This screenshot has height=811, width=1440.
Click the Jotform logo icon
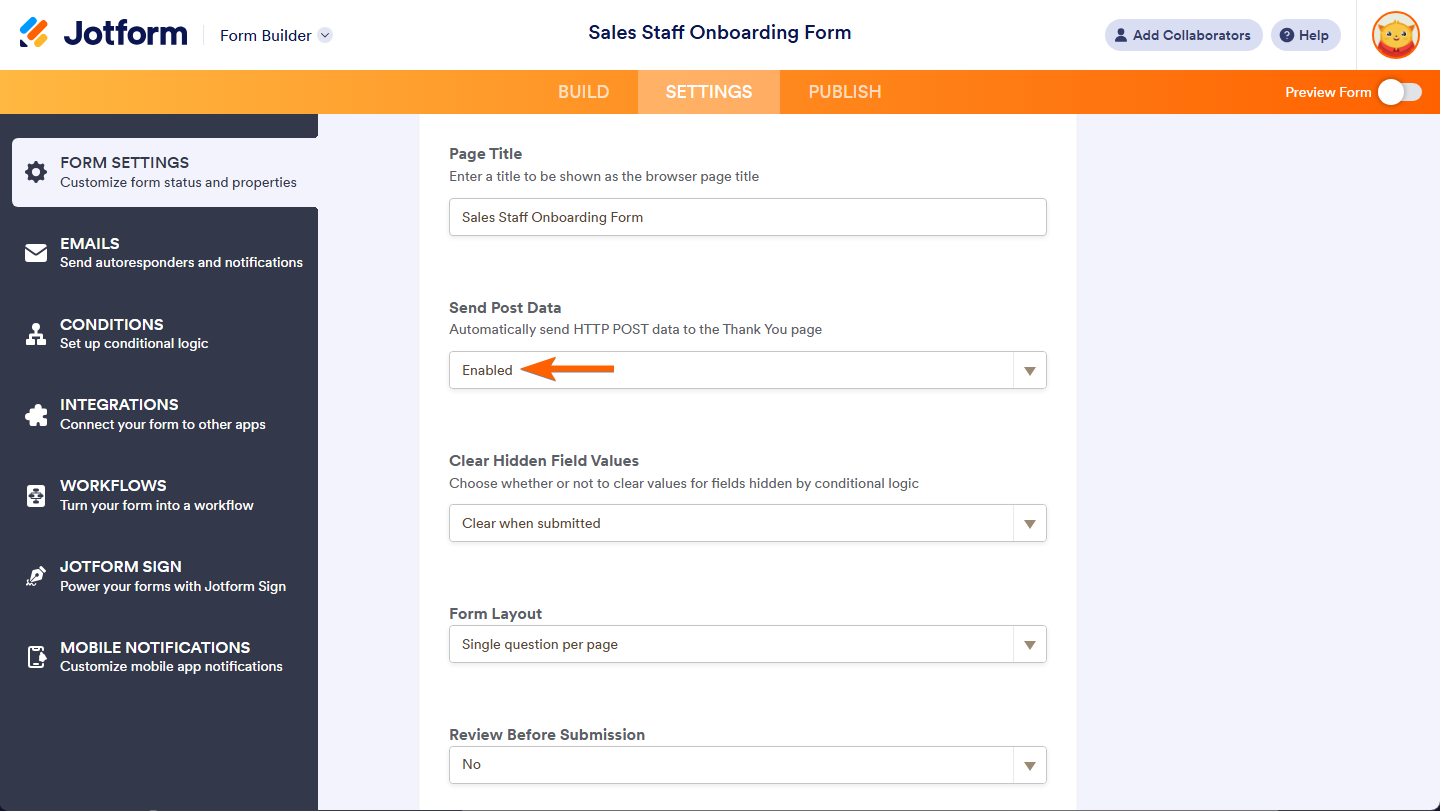pyautogui.click(x=34, y=33)
